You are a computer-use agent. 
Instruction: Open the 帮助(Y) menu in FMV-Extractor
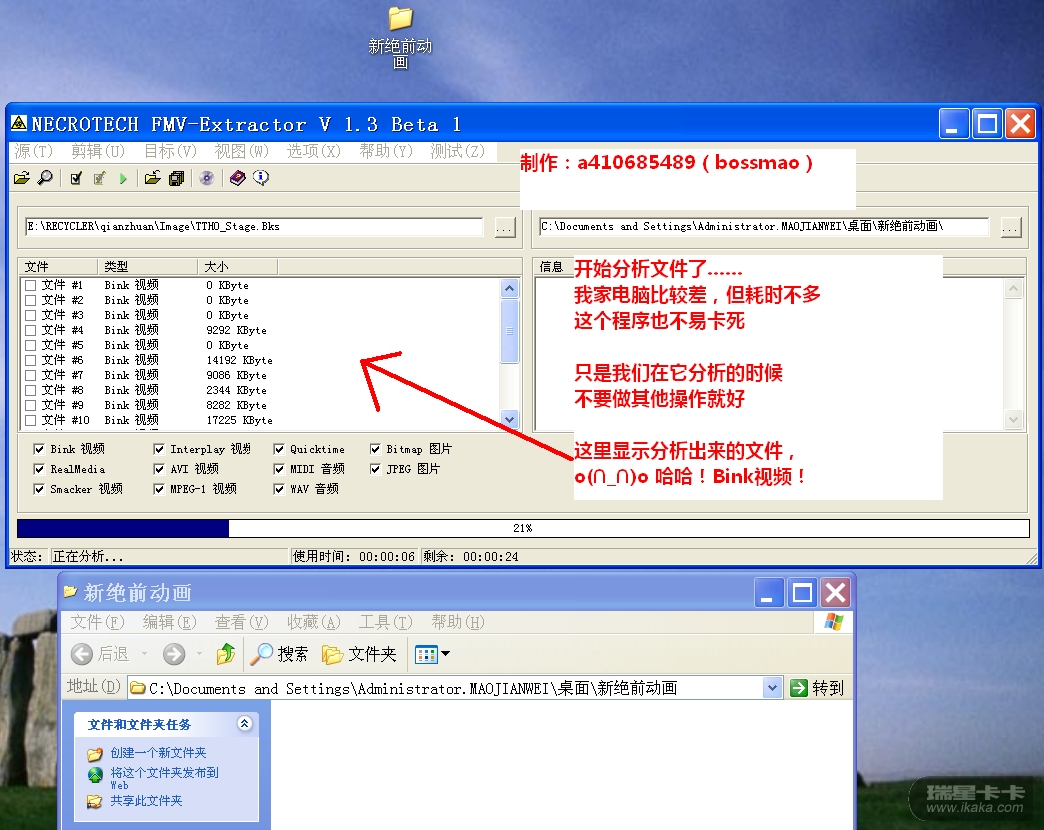[x=386, y=152]
